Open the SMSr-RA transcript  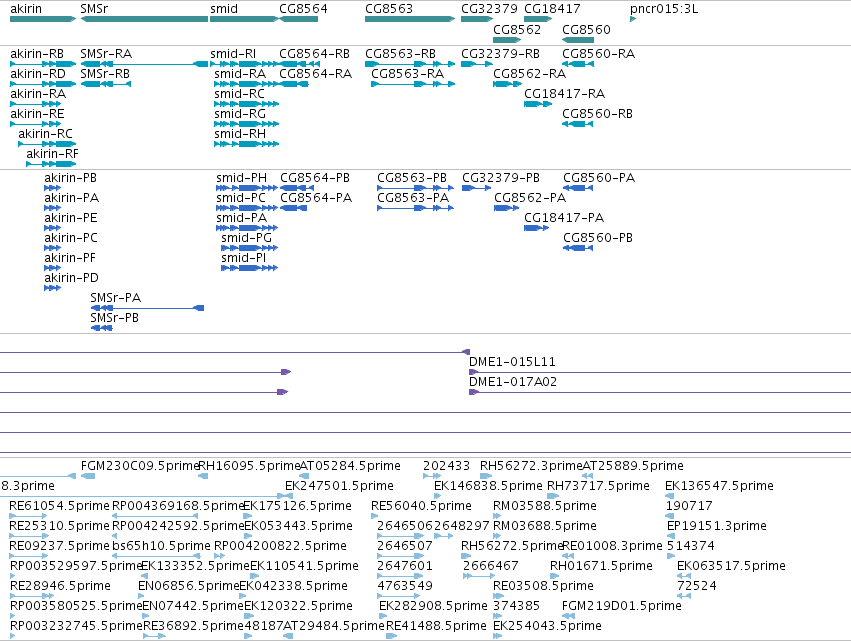(144, 64)
